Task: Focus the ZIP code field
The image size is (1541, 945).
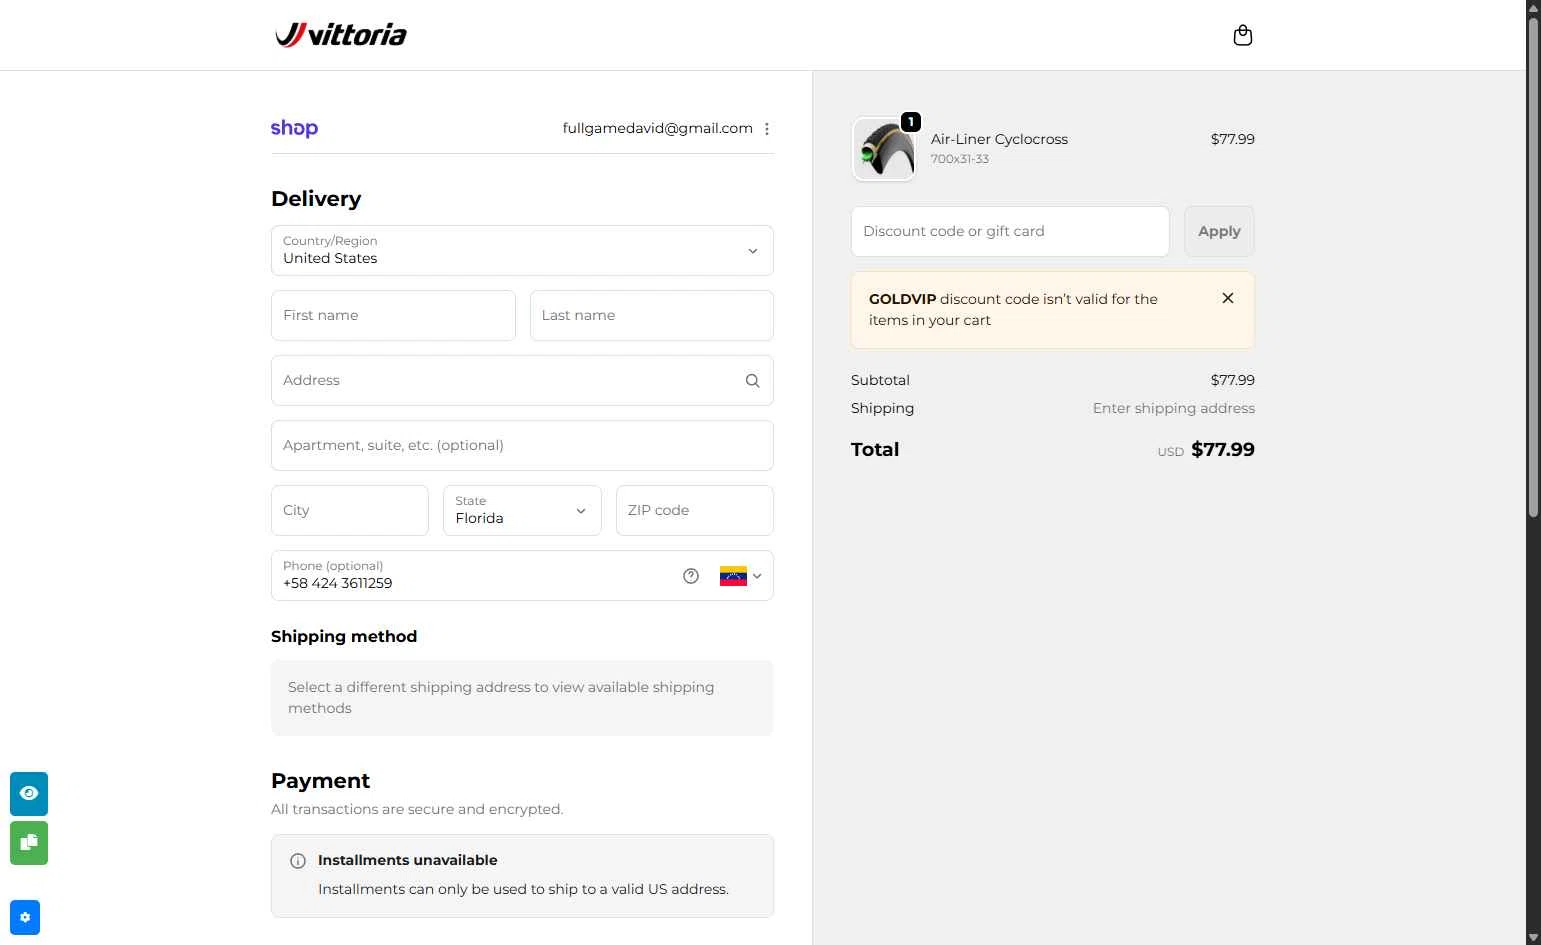Action: point(695,510)
